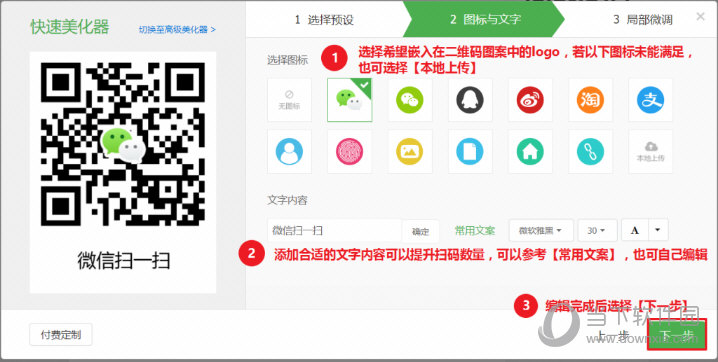Go to step 1 选择预设 tab
Screen dimensions: 718x362
pyautogui.click(x=324, y=20)
